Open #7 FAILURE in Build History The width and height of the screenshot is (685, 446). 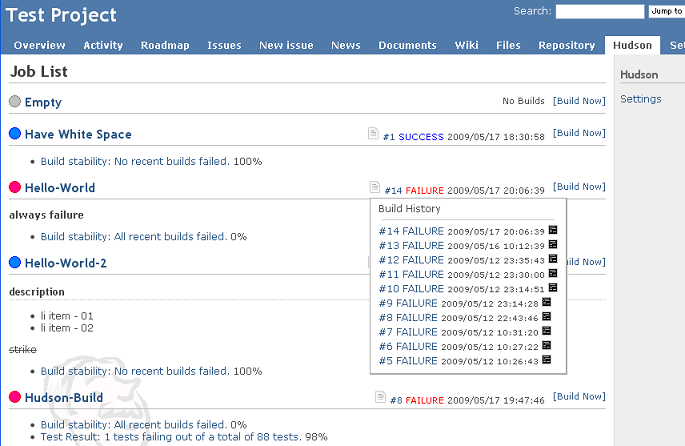[x=408, y=332]
